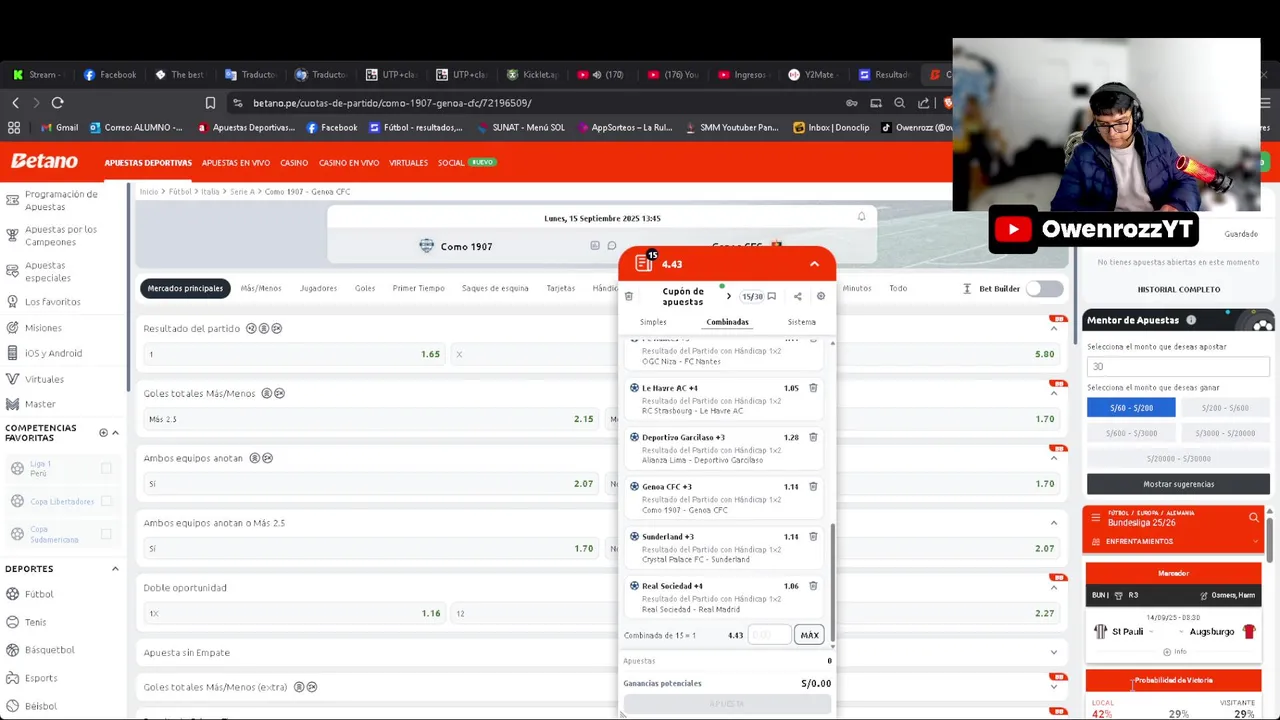Switch to Combinadas tab in bet slip

pos(727,322)
